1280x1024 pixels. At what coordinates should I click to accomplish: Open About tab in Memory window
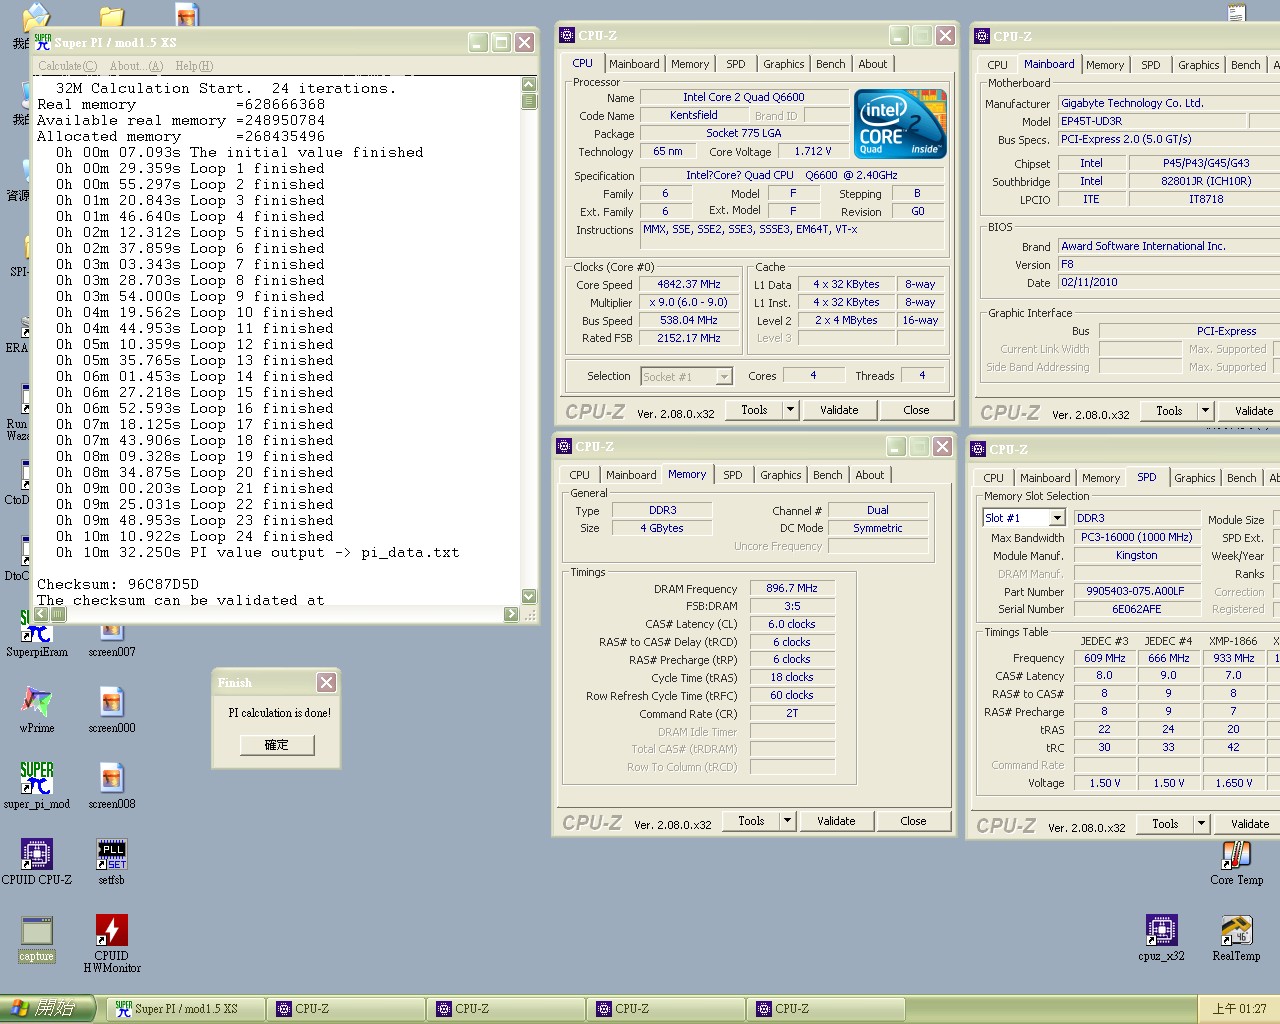(869, 475)
